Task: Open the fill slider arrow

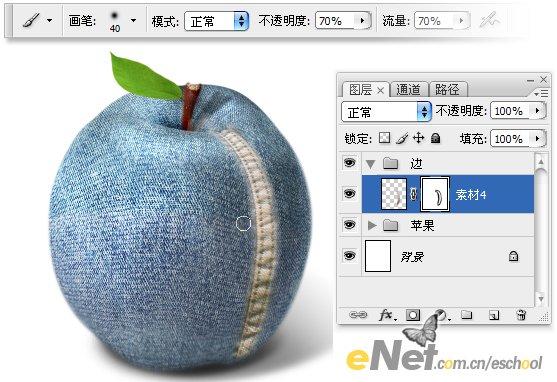Action: 537,138
